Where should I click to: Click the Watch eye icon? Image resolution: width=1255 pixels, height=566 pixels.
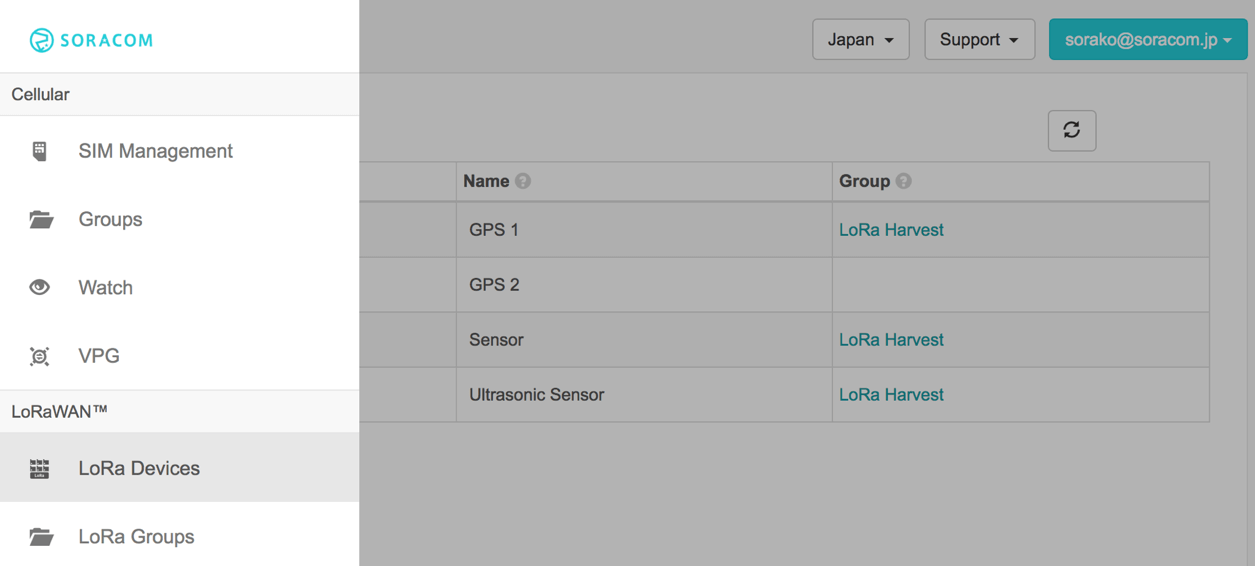pos(39,287)
